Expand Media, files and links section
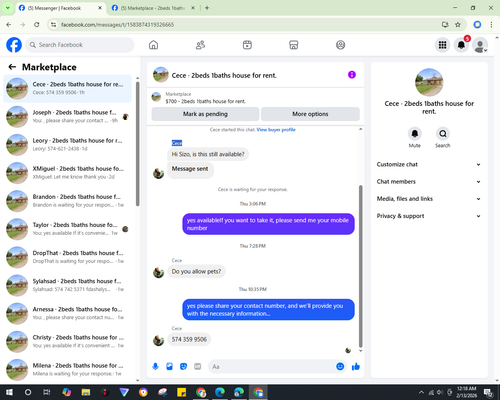This screenshot has height=400, width=500. (429, 199)
